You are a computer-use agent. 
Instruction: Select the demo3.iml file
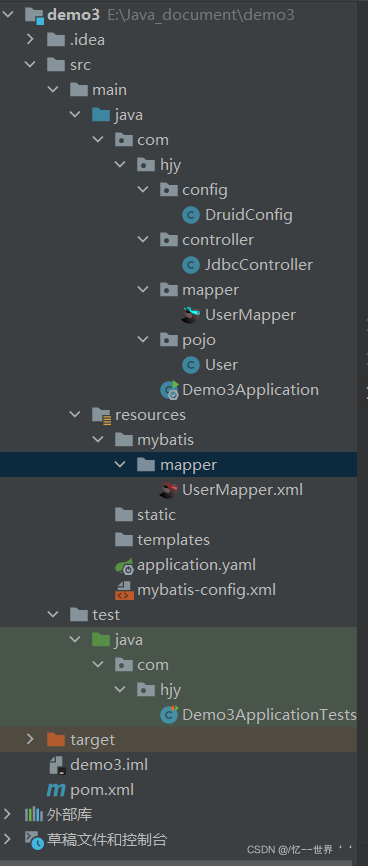(x=109, y=765)
